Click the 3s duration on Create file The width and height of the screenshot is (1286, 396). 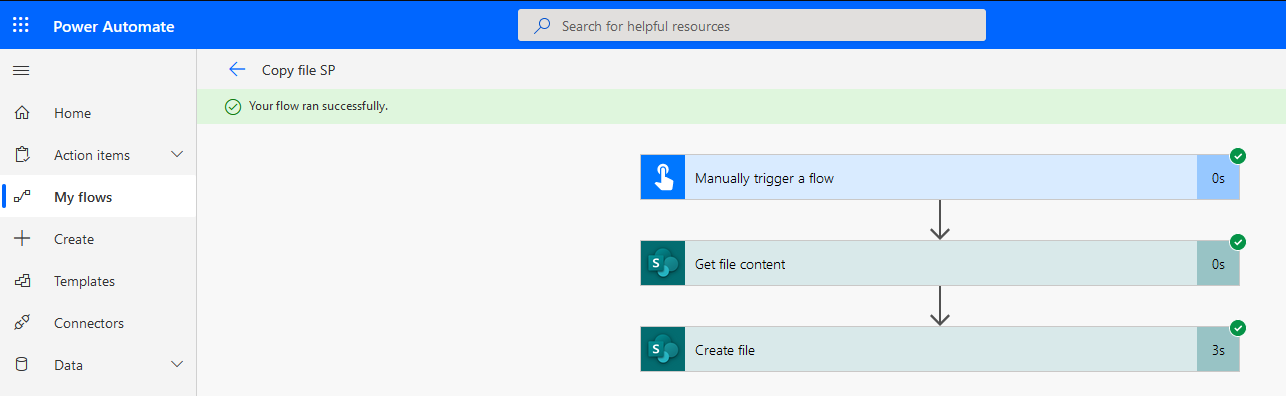1218,350
